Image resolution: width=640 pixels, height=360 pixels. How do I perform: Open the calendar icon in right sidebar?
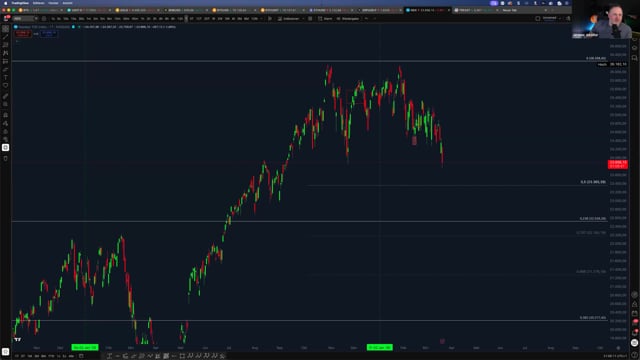(x=635, y=313)
